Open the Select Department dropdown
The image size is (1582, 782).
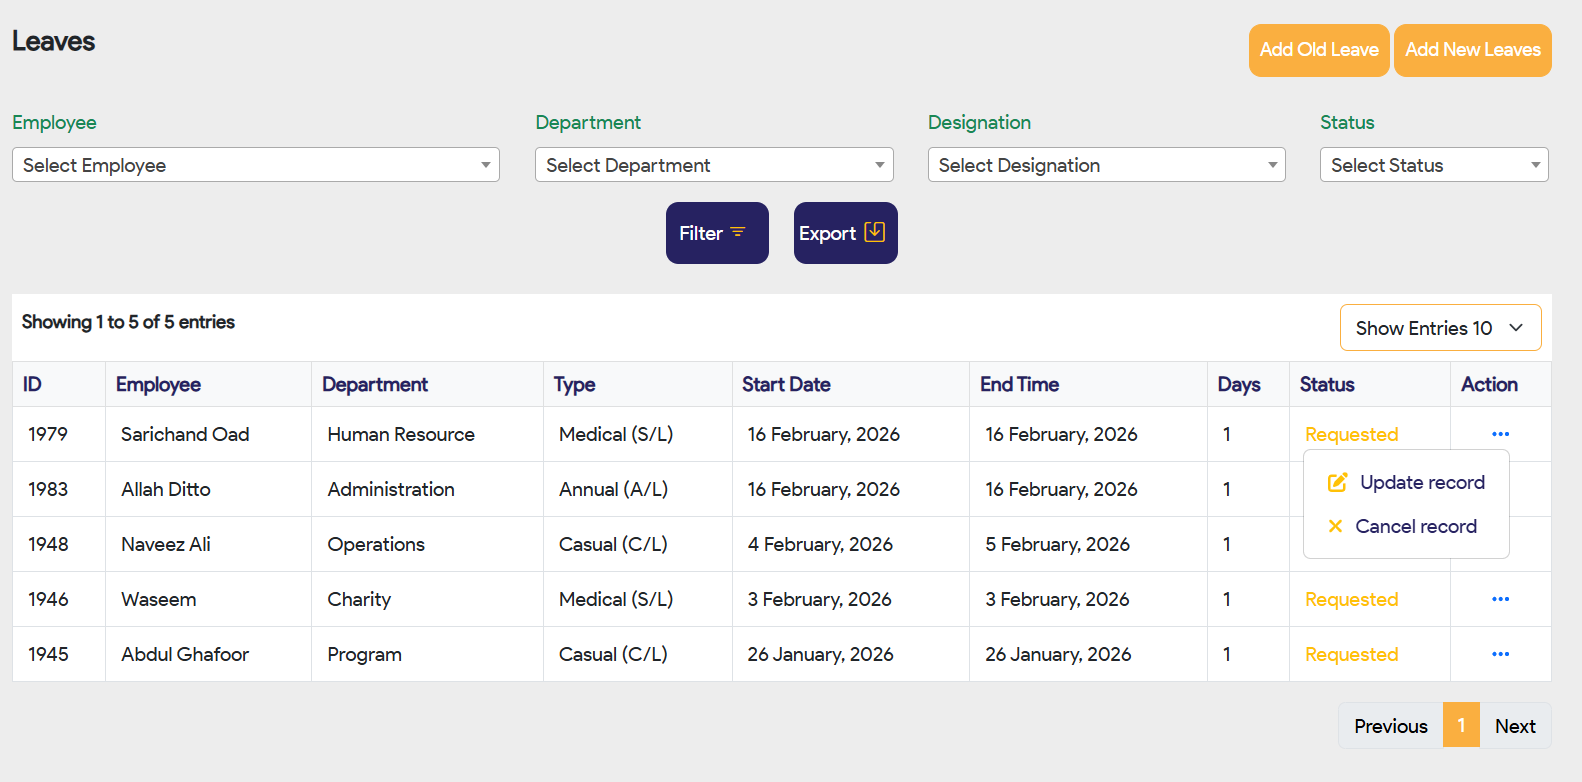click(714, 165)
